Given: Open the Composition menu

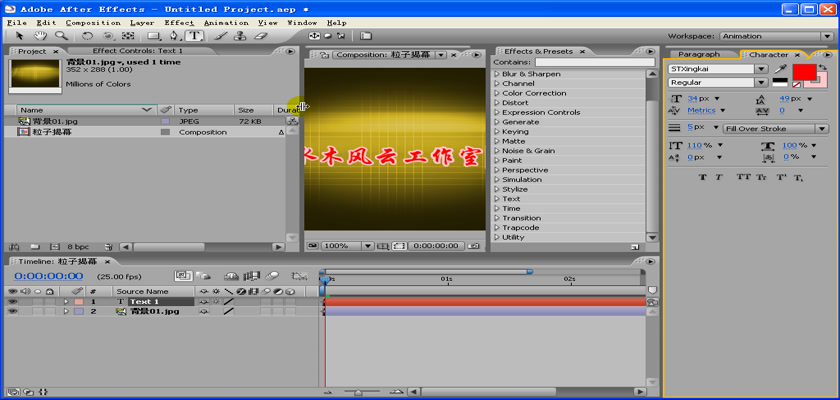Looking at the screenshot, I should tap(93, 22).
